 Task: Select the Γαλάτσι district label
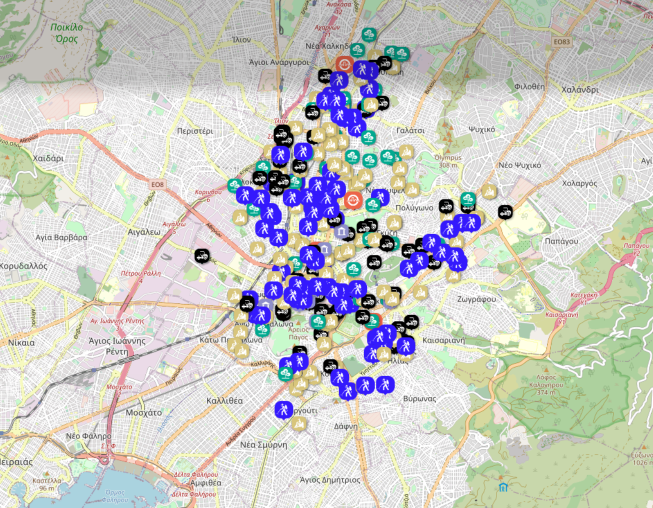(x=410, y=130)
